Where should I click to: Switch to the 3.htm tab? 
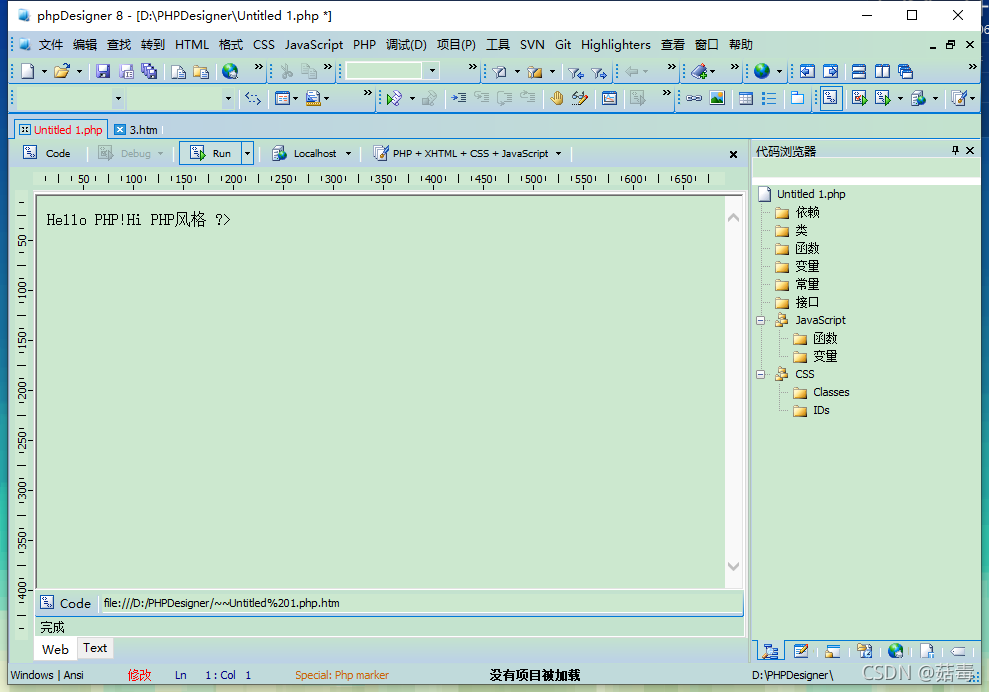click(x=136, y=130)
